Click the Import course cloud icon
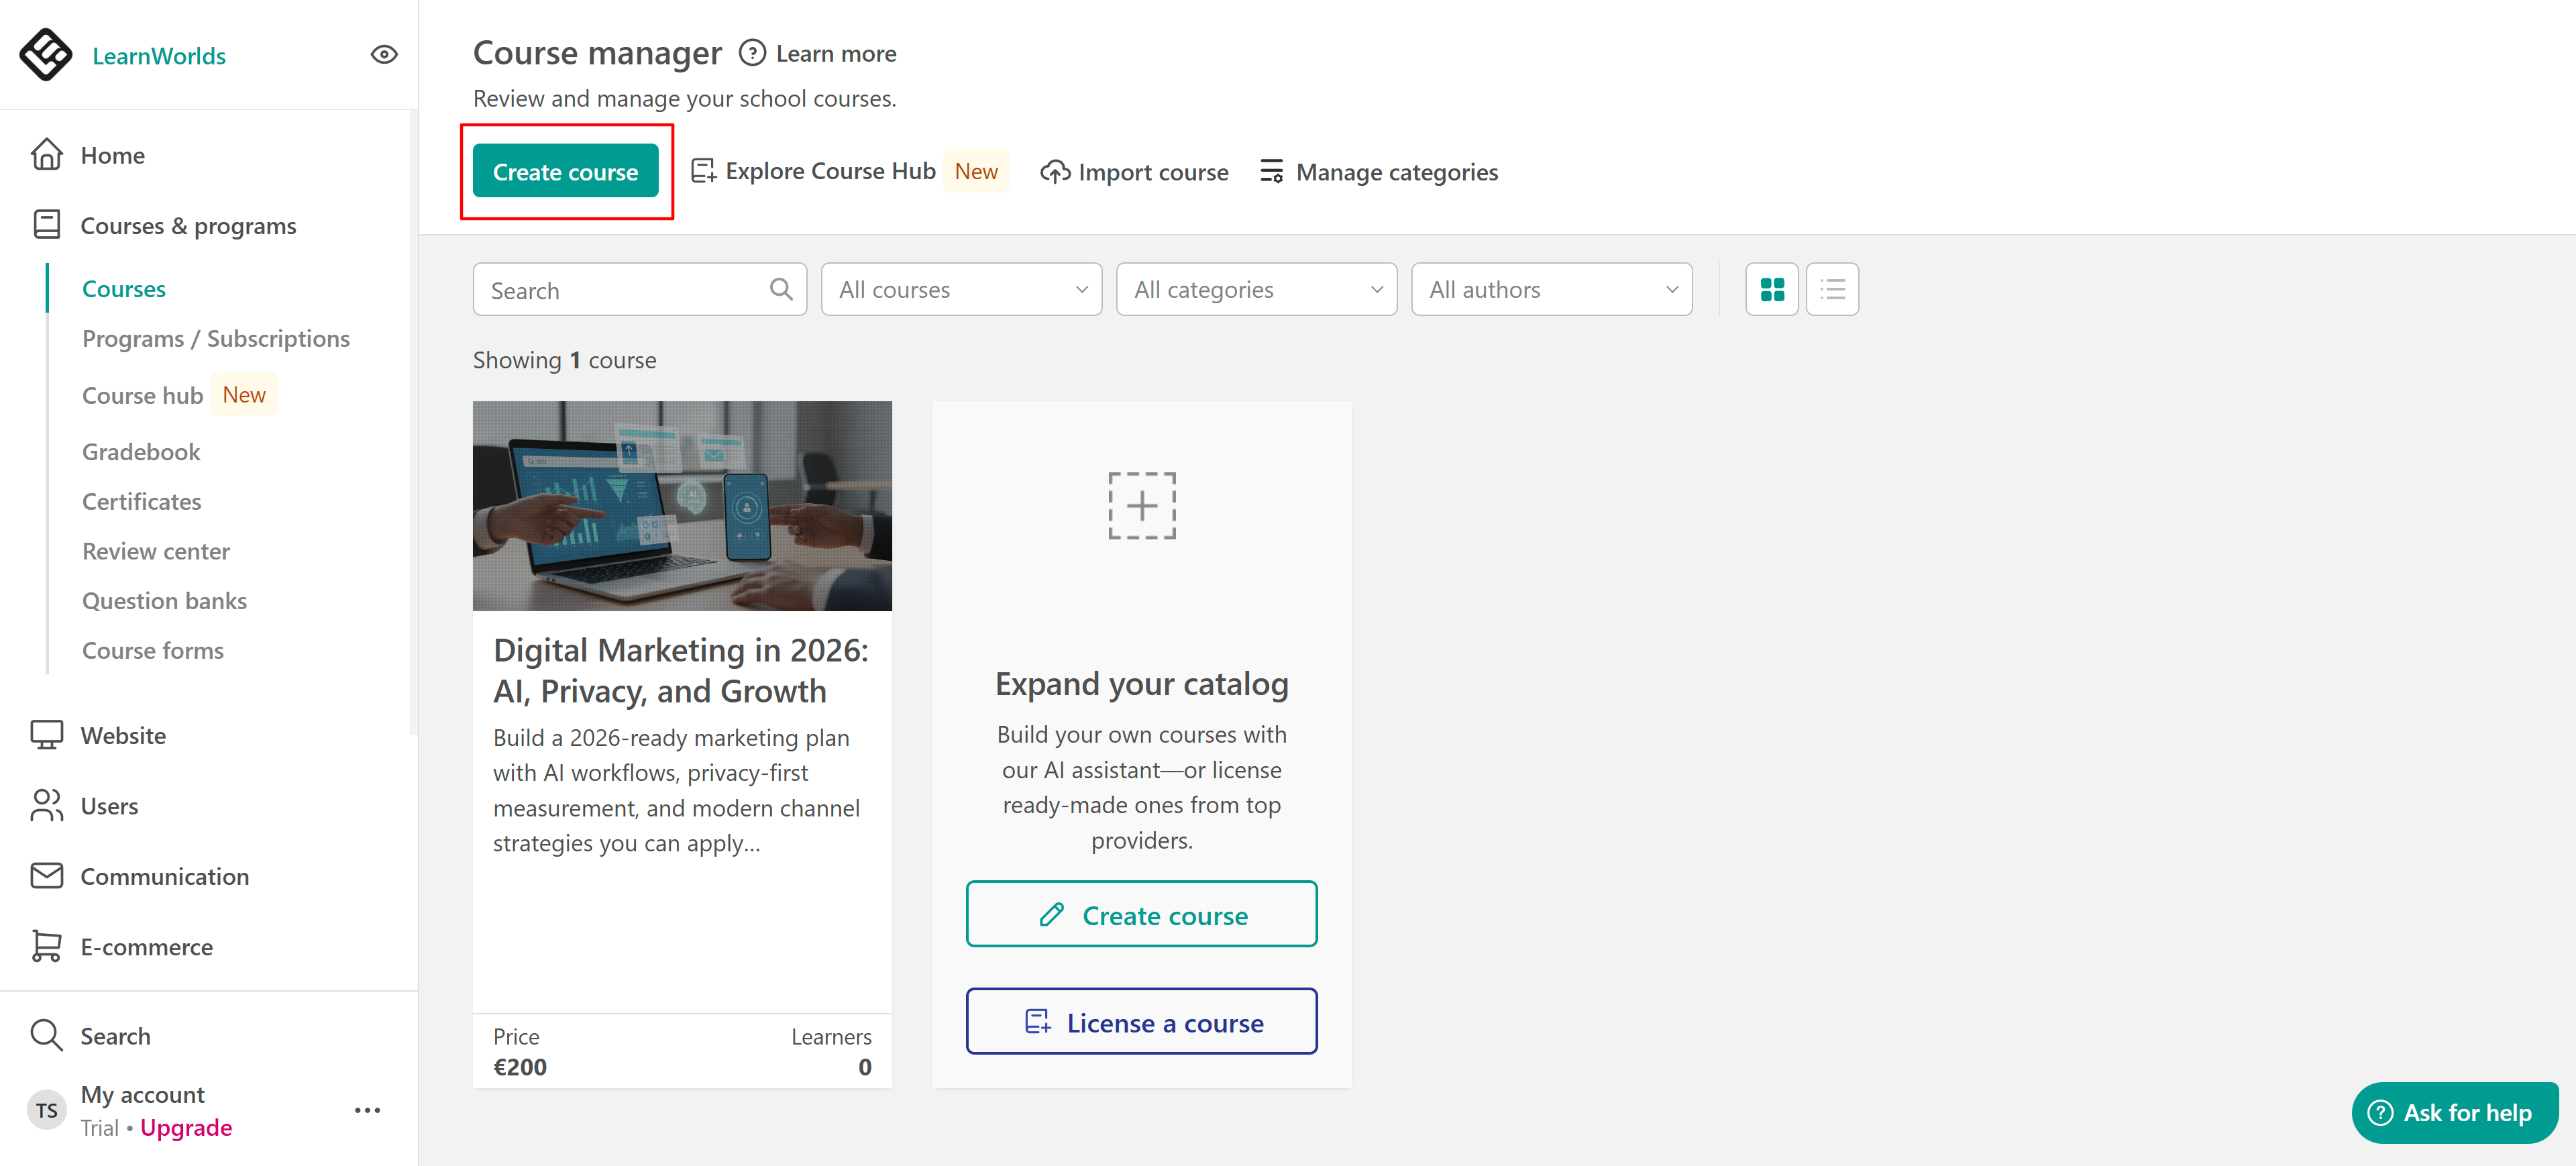Viewport: 2576px width, 1166px height. click(1054, 172)
